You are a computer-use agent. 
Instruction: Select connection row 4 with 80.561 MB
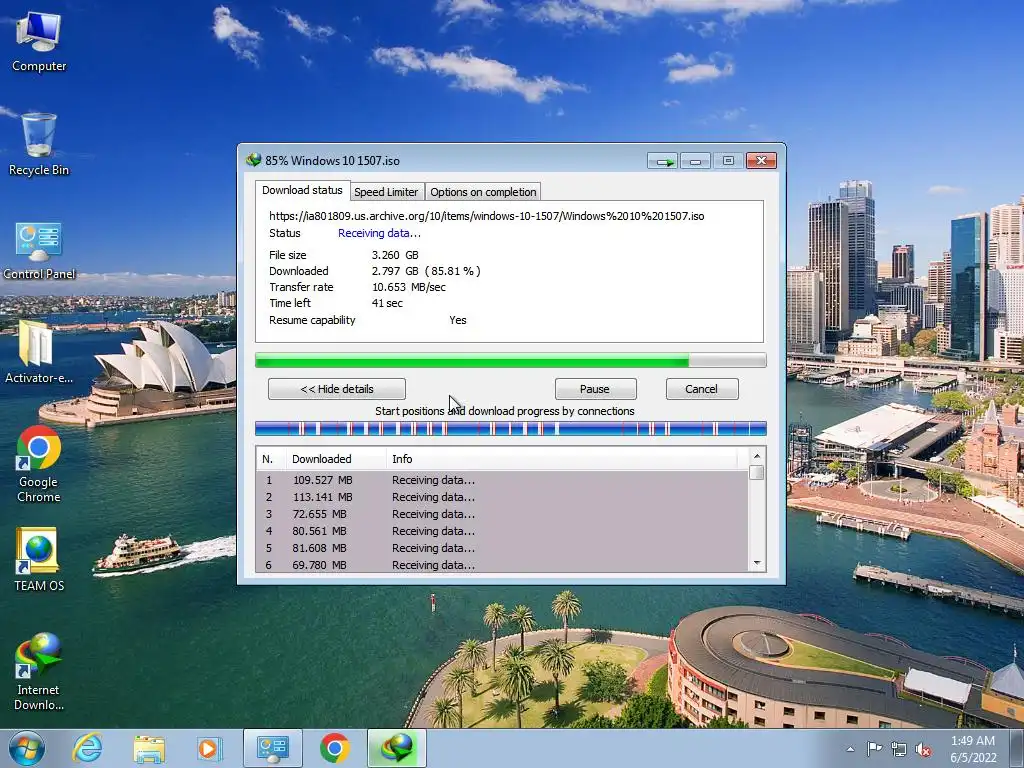(x=502, y=531)
